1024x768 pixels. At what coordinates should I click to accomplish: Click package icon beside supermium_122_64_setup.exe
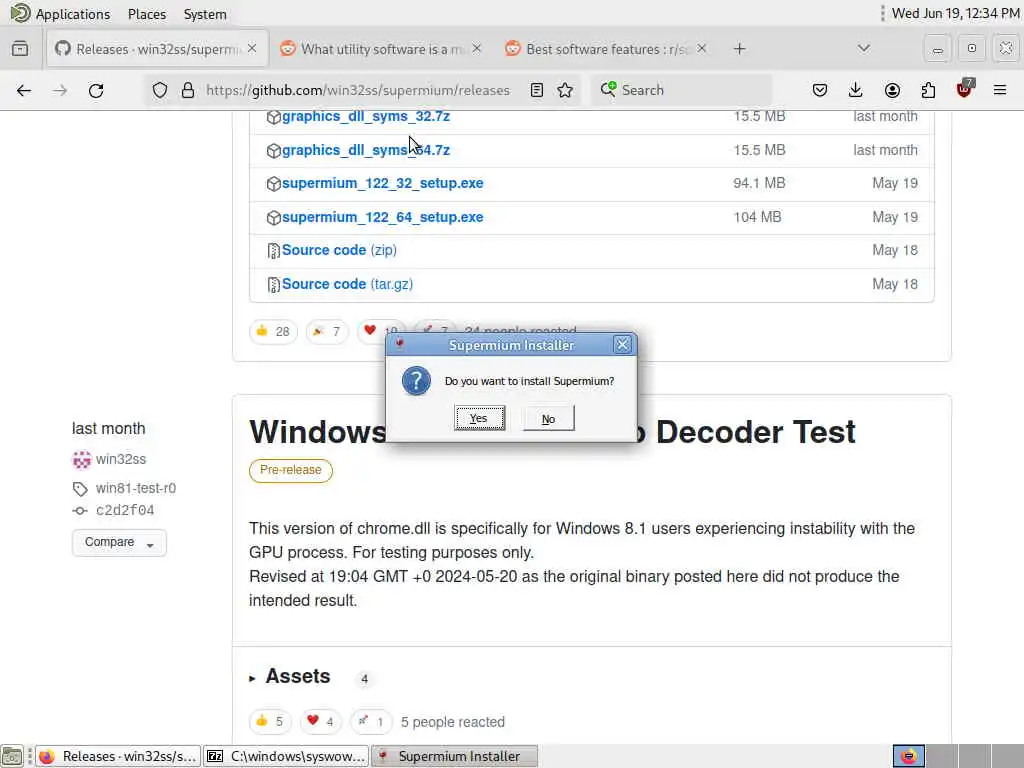coord(274,217)
